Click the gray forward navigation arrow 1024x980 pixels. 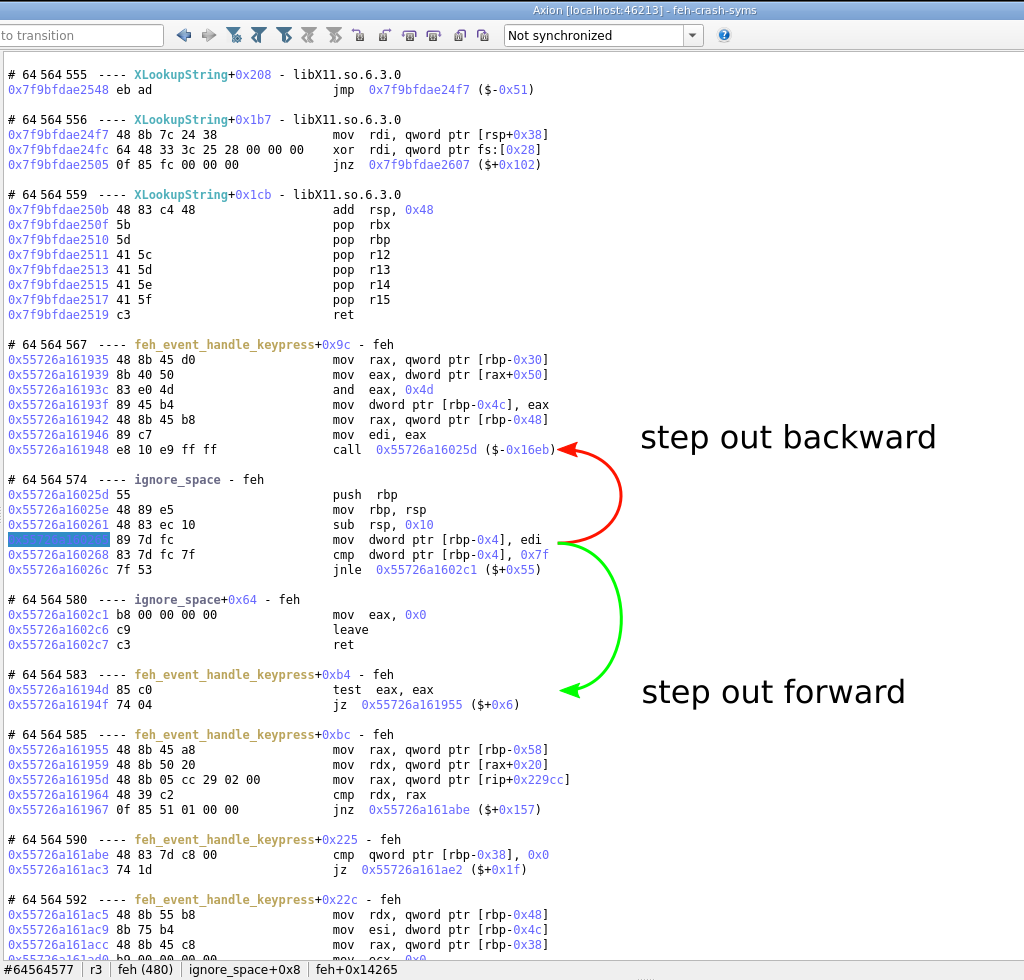[209, 35]
